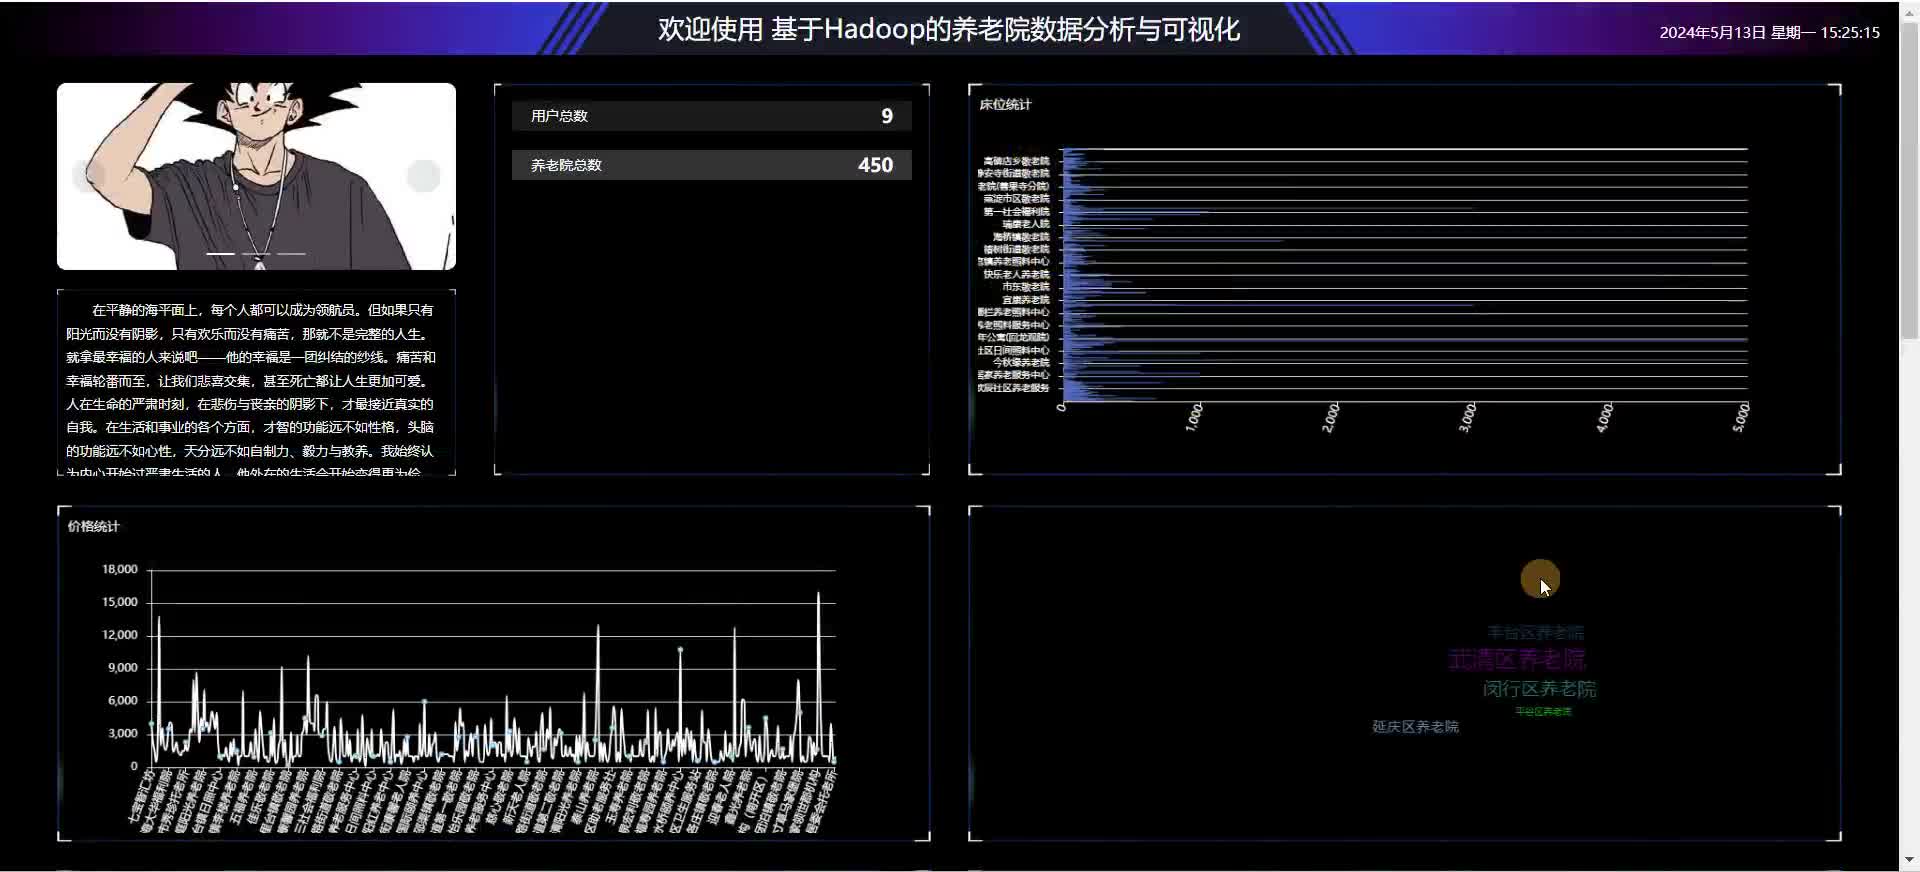Click the carousel next arrow on the image

pyautogui.click(x=423, y=176)
